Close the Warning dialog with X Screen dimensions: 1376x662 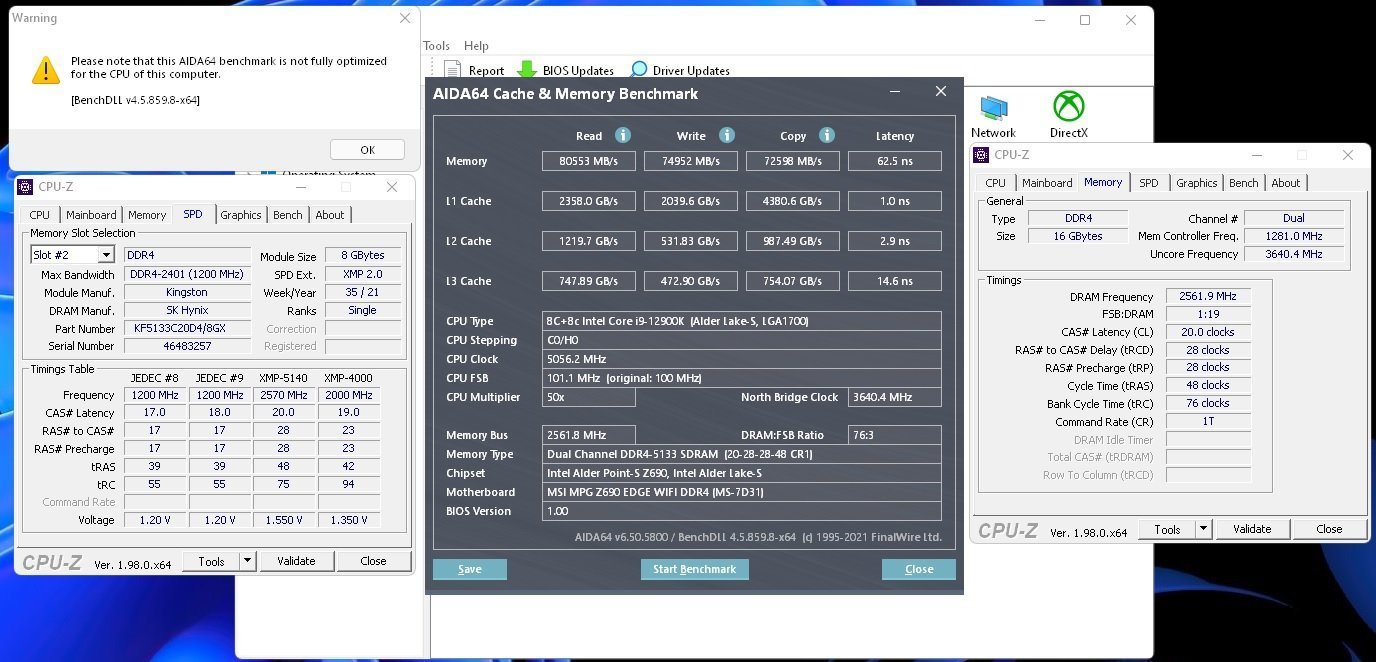point(404,18)
